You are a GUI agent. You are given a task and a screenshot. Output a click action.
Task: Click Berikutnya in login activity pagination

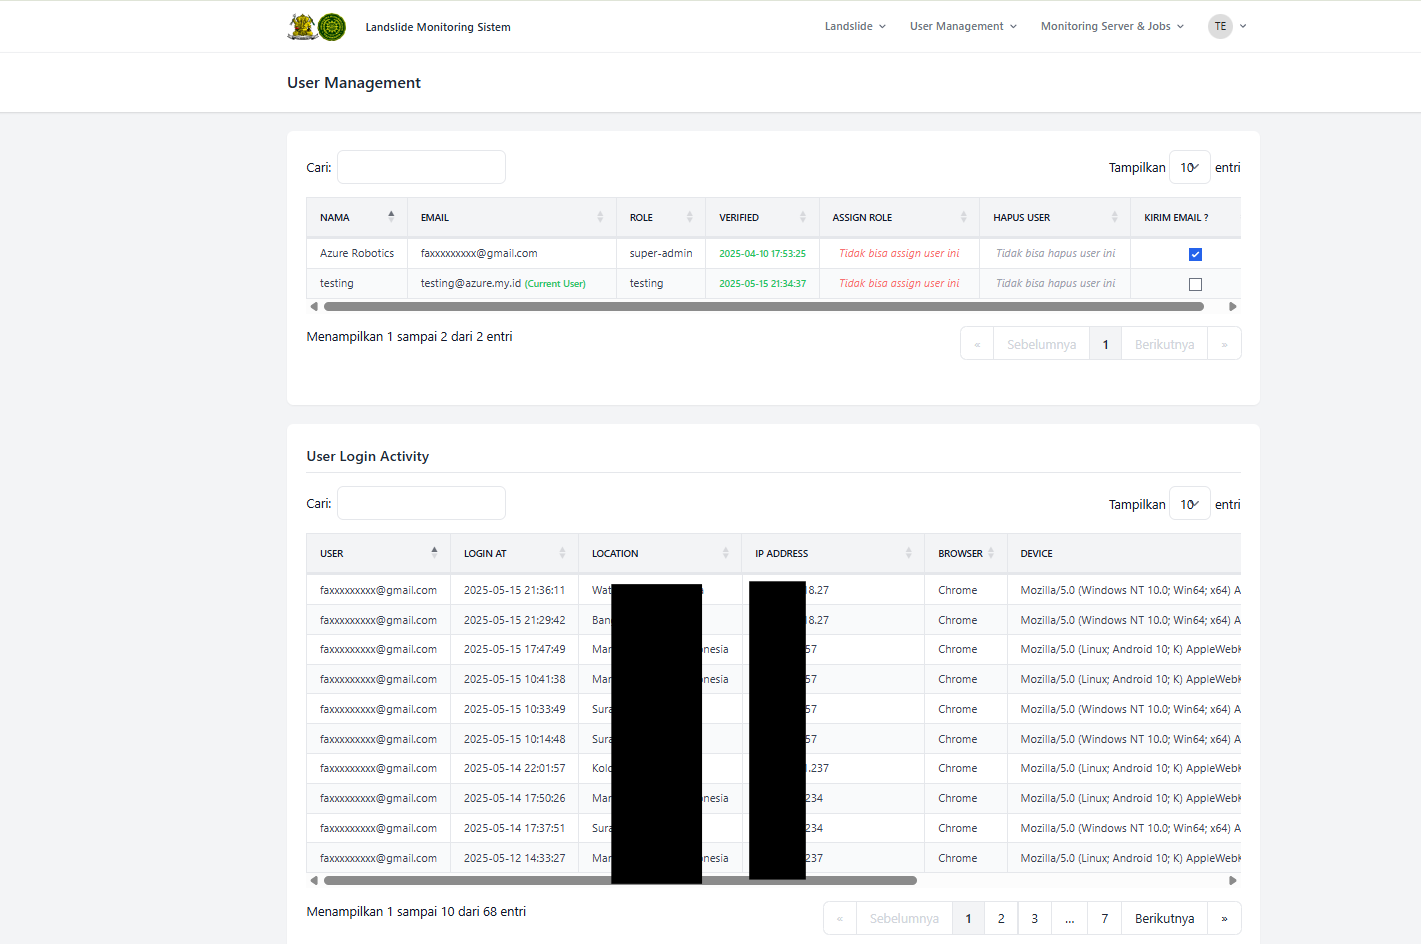point(1164,918)
